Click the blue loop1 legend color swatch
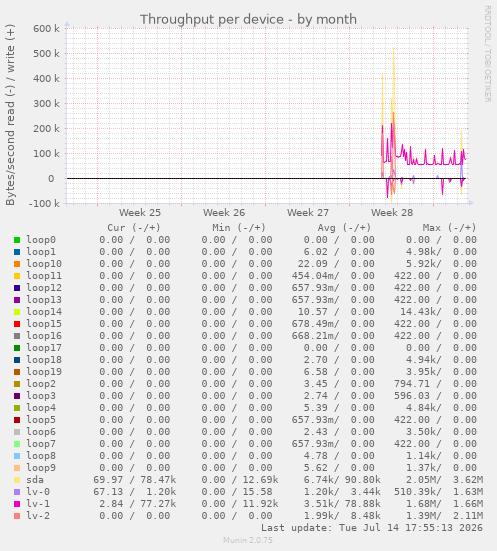The image size is (497, 551). click(17, 252)
